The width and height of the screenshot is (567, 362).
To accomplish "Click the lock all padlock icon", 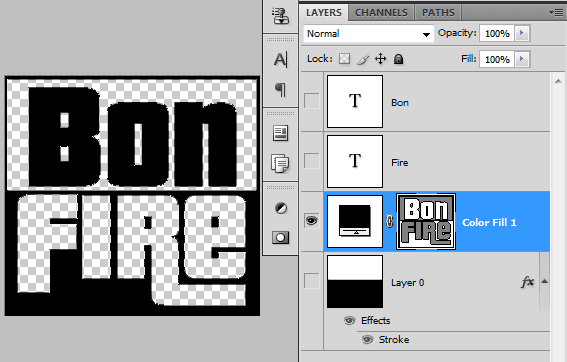I will point(398,59).
